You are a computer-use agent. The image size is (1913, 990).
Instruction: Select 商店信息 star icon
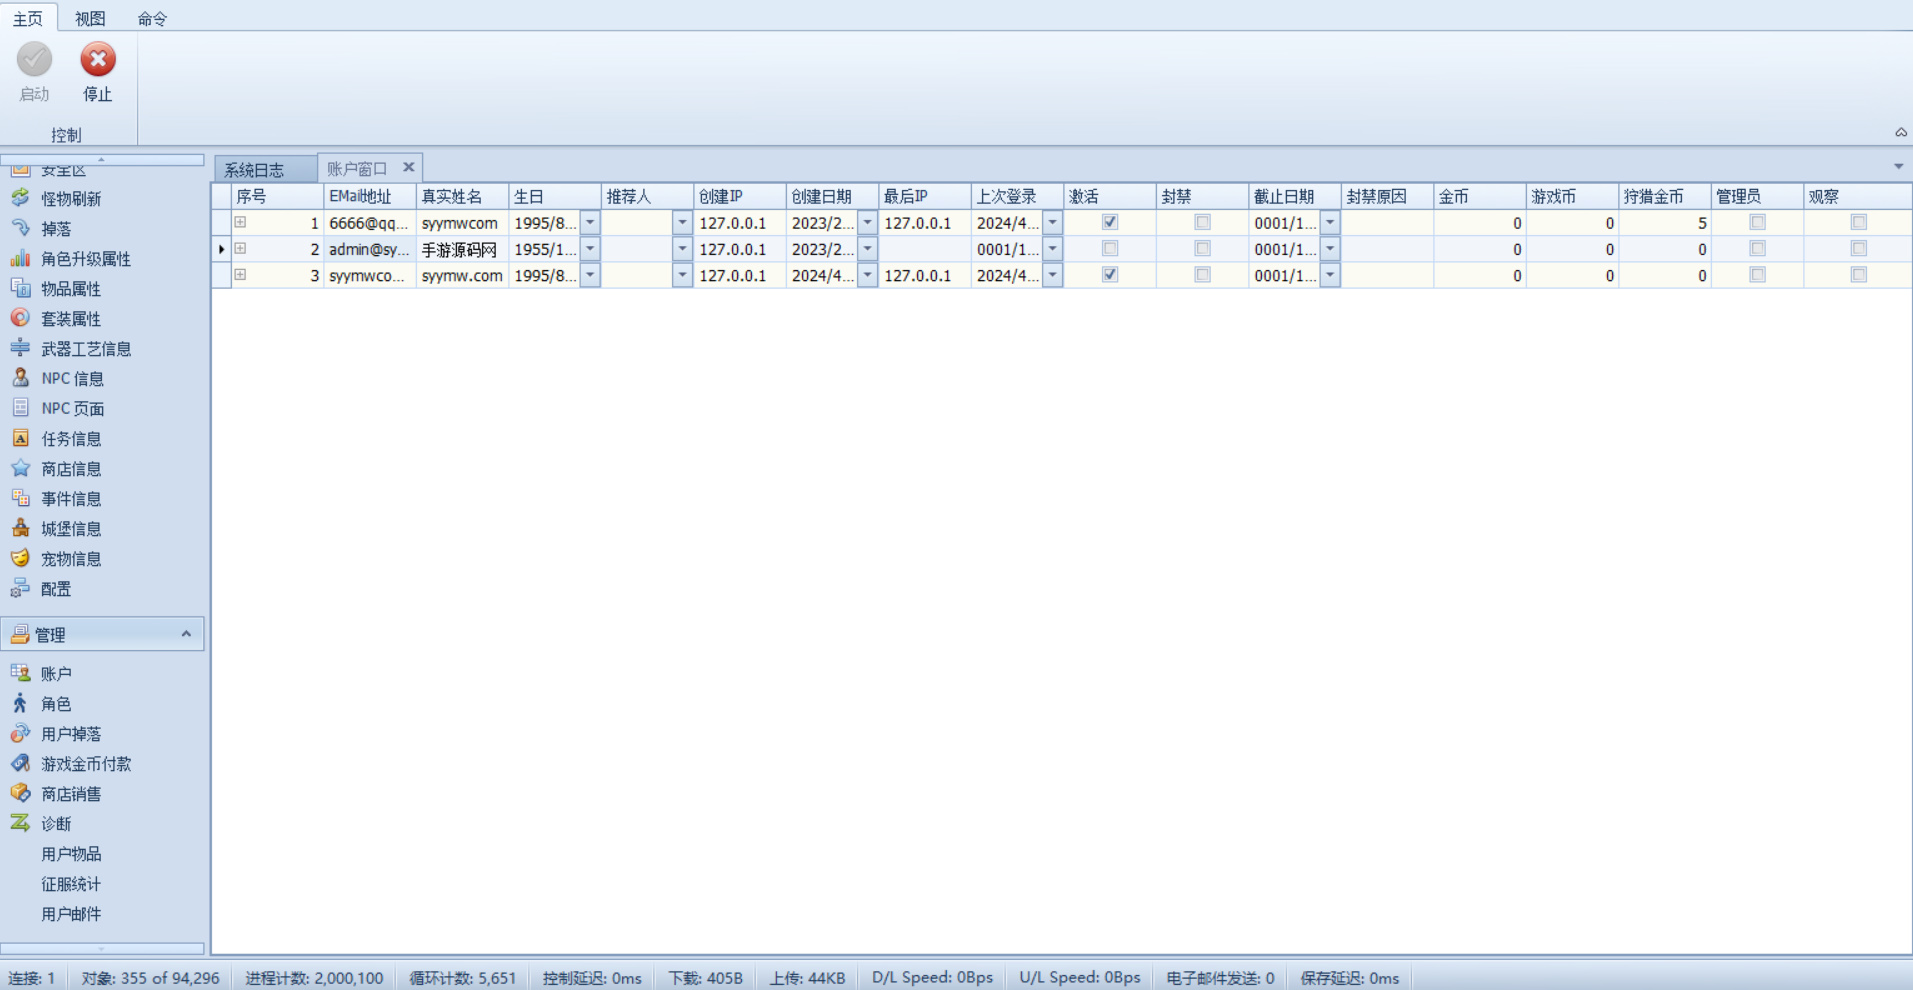coord(20,468)
